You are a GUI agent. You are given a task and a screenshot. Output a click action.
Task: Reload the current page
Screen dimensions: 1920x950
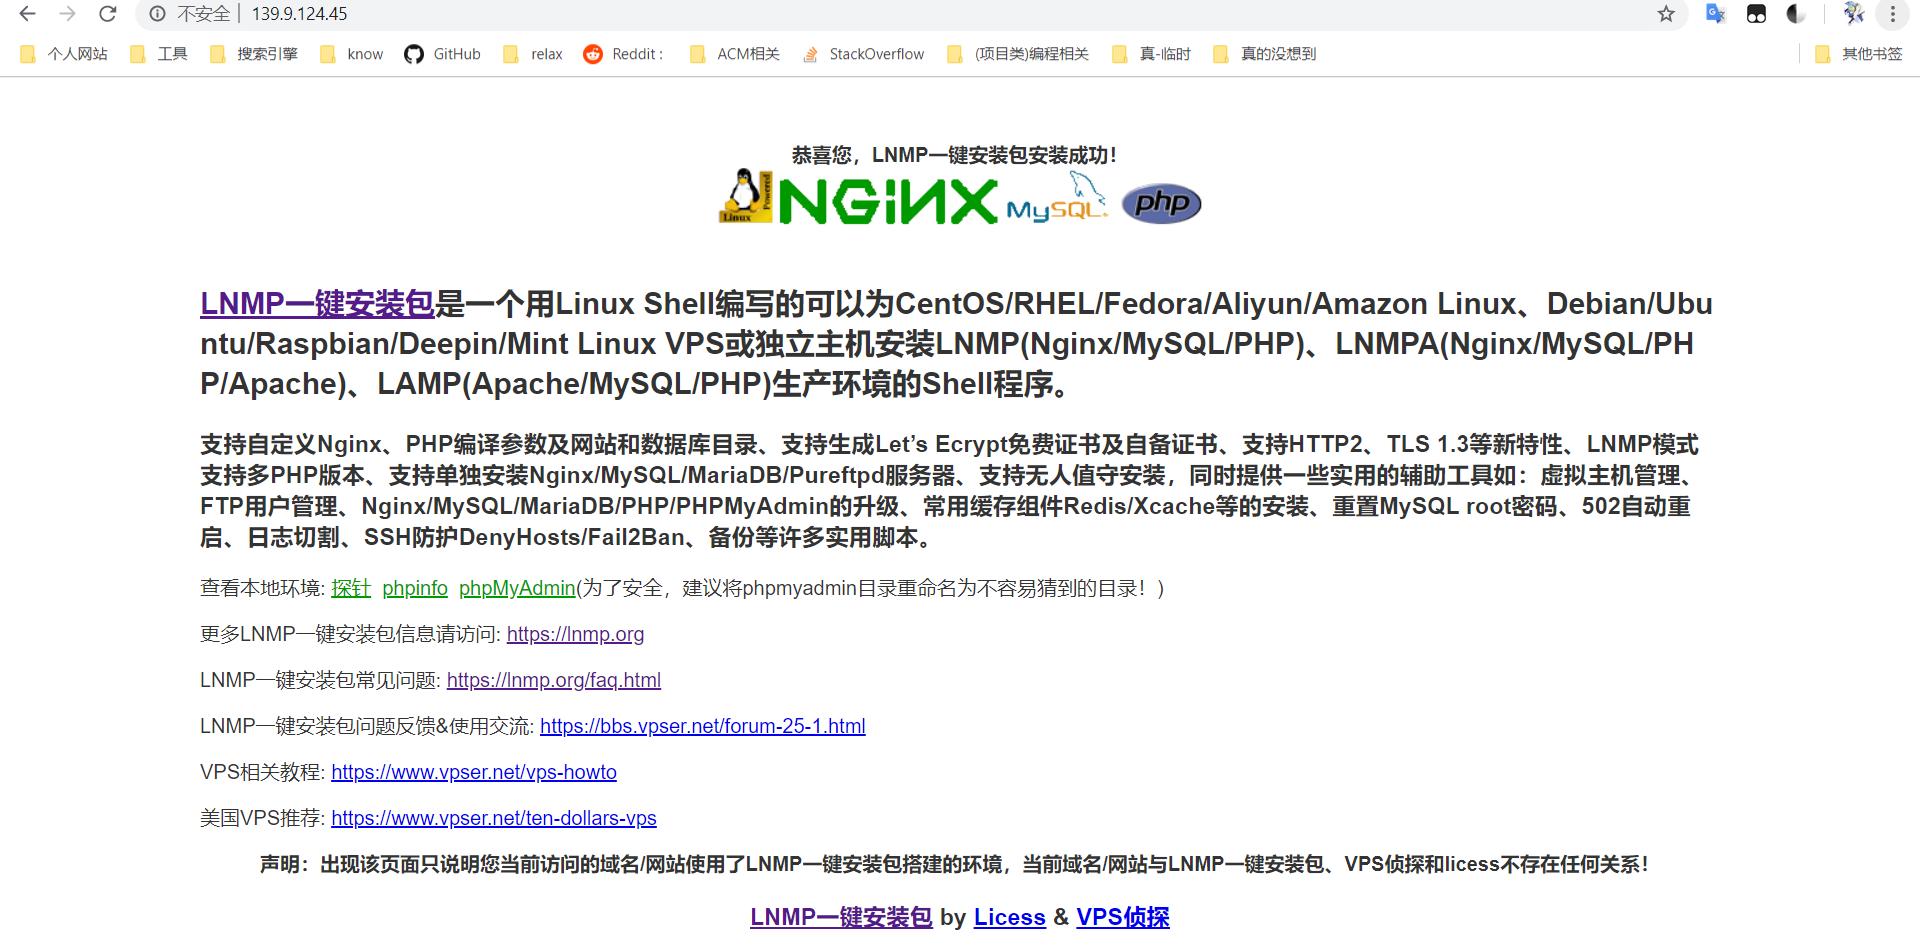coord(107,14)
